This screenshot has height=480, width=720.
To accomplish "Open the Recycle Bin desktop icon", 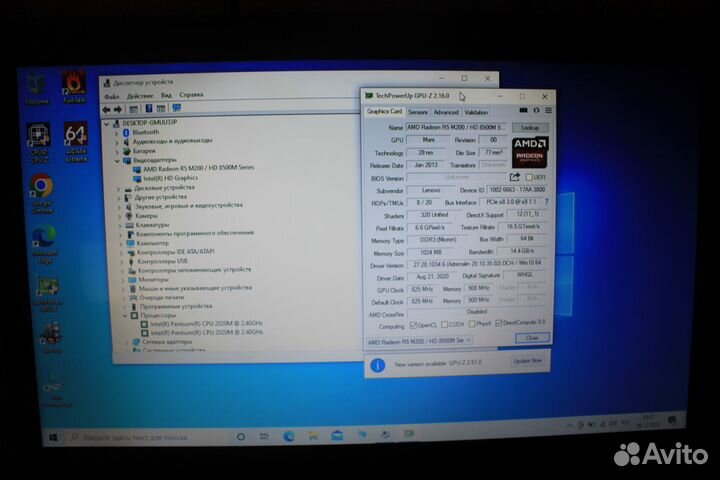I will [36, 88].
